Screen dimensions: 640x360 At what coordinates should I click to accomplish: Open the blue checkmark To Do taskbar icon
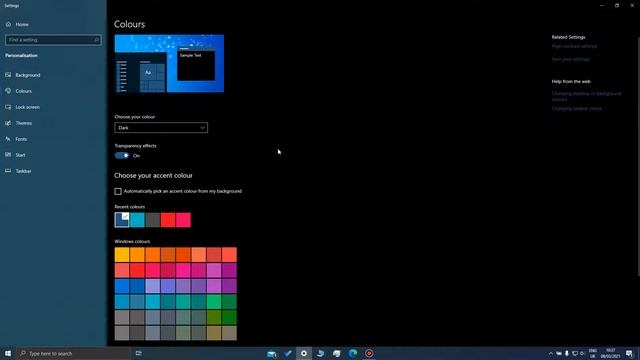point(288,353)
